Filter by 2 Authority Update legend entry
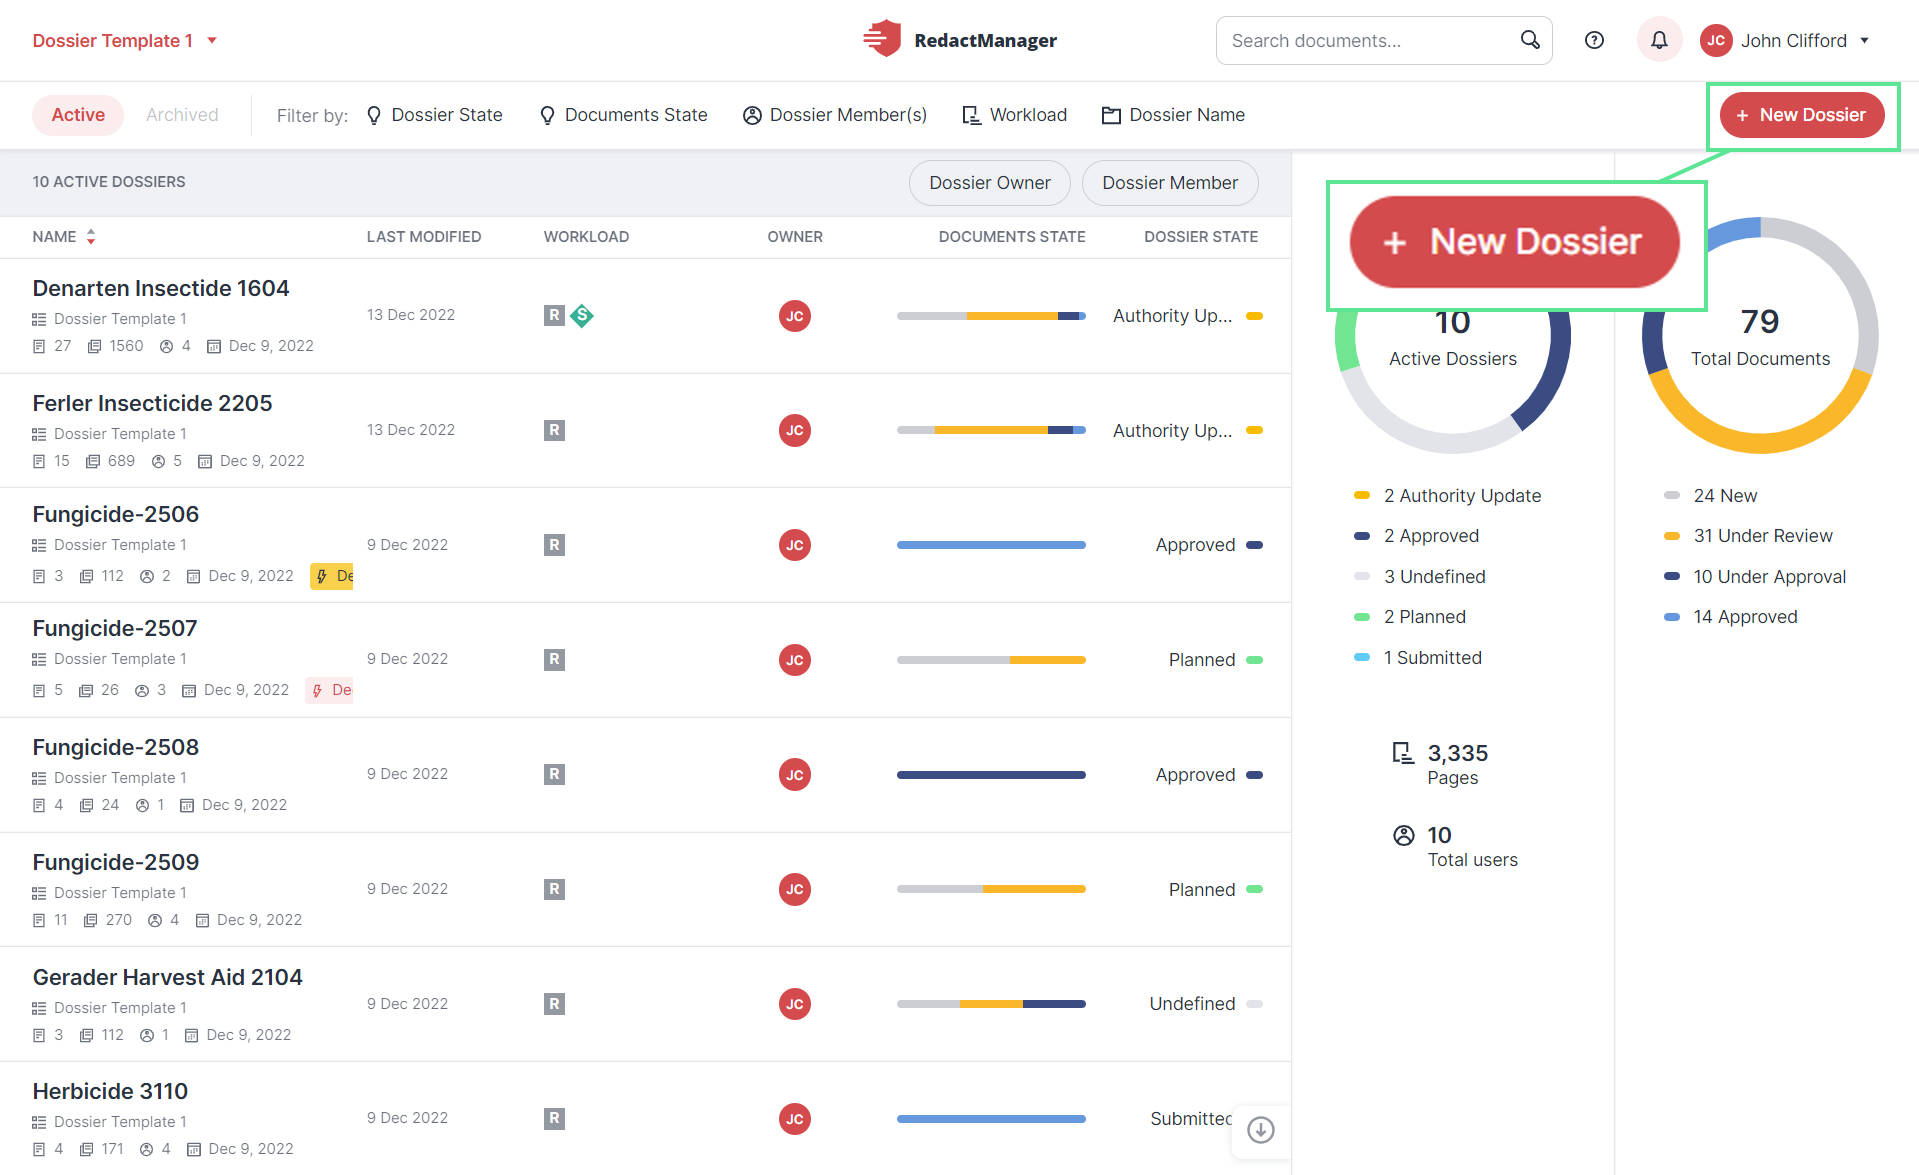The height and width of the screenshot is (1175, 1919). pyautogui.click(x=1448, y=496)
